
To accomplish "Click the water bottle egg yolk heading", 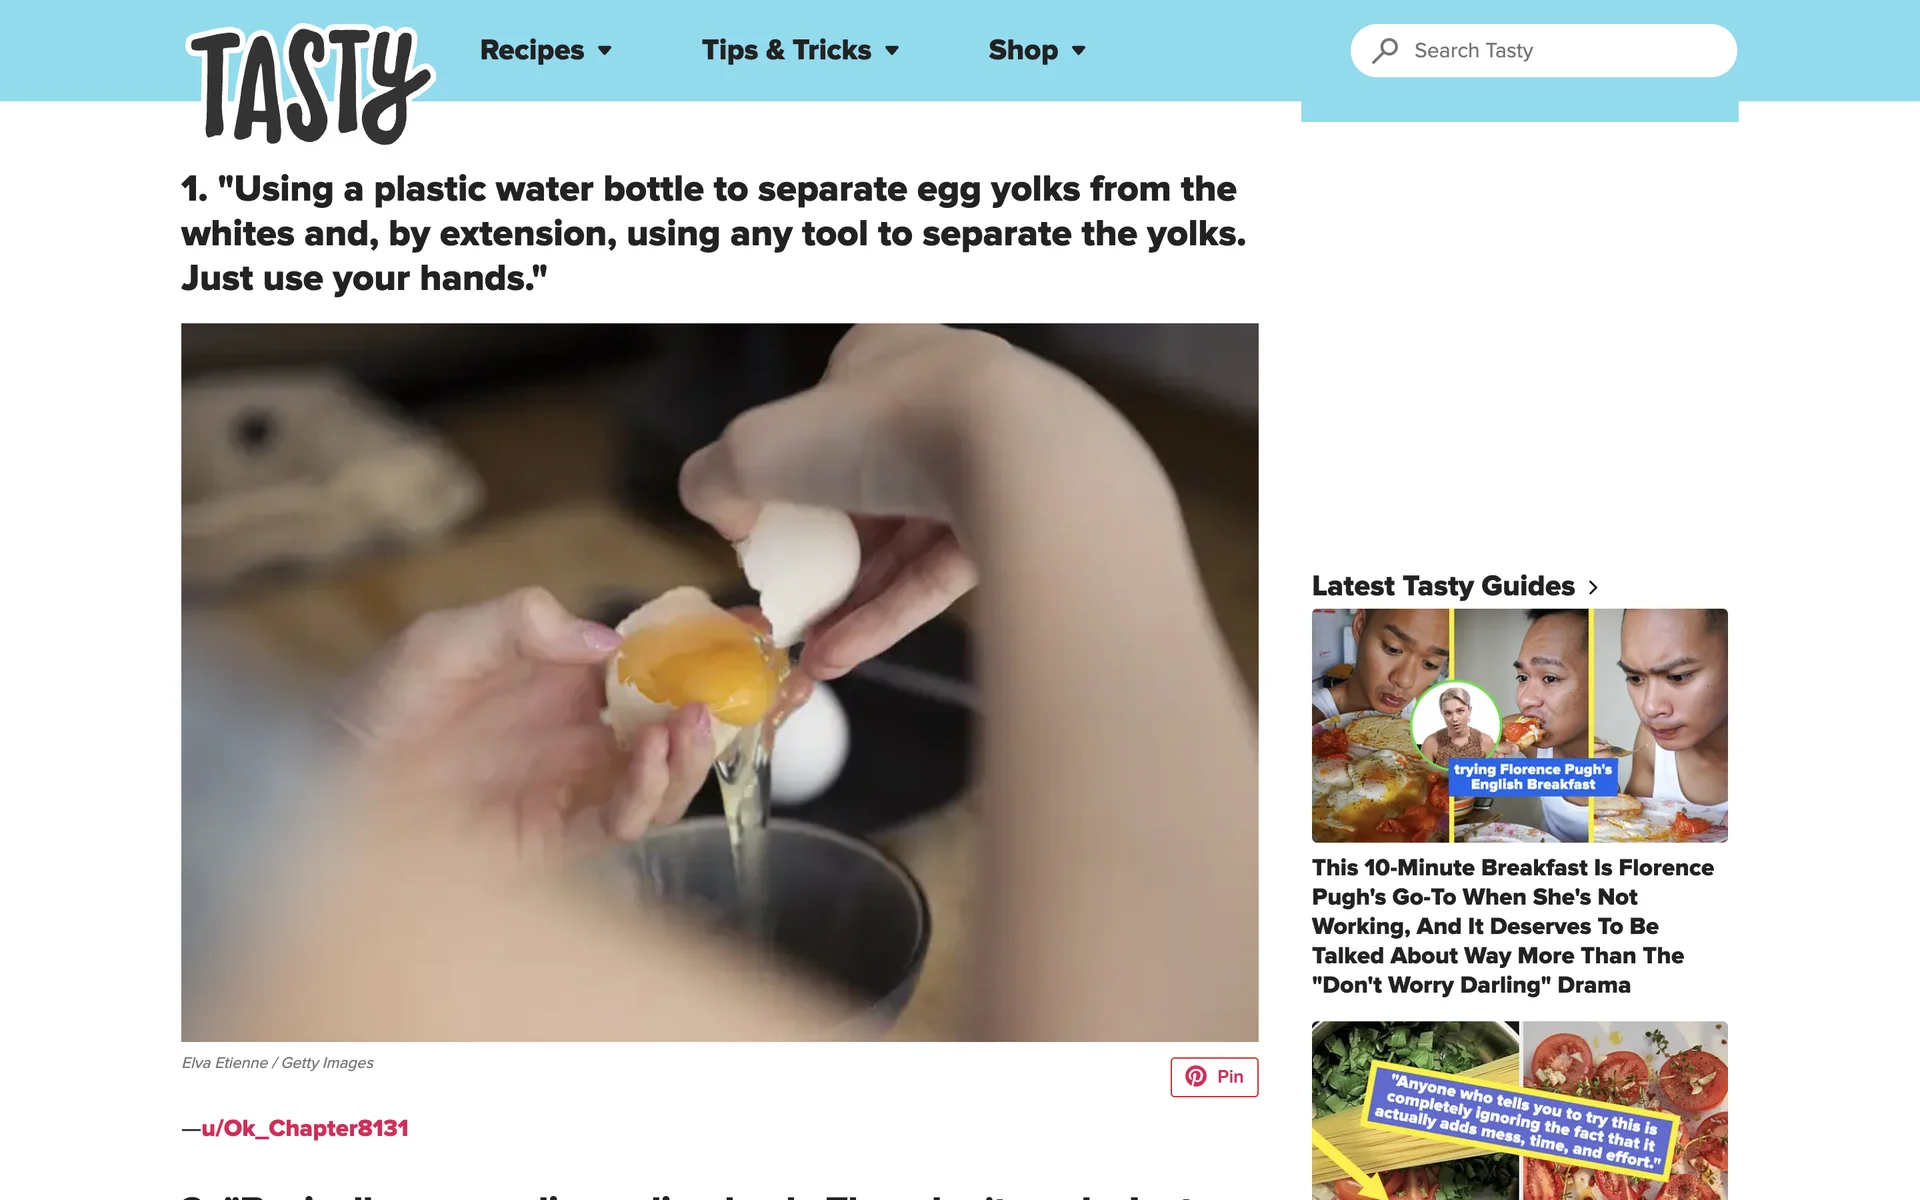I will [x=714, y=233].
